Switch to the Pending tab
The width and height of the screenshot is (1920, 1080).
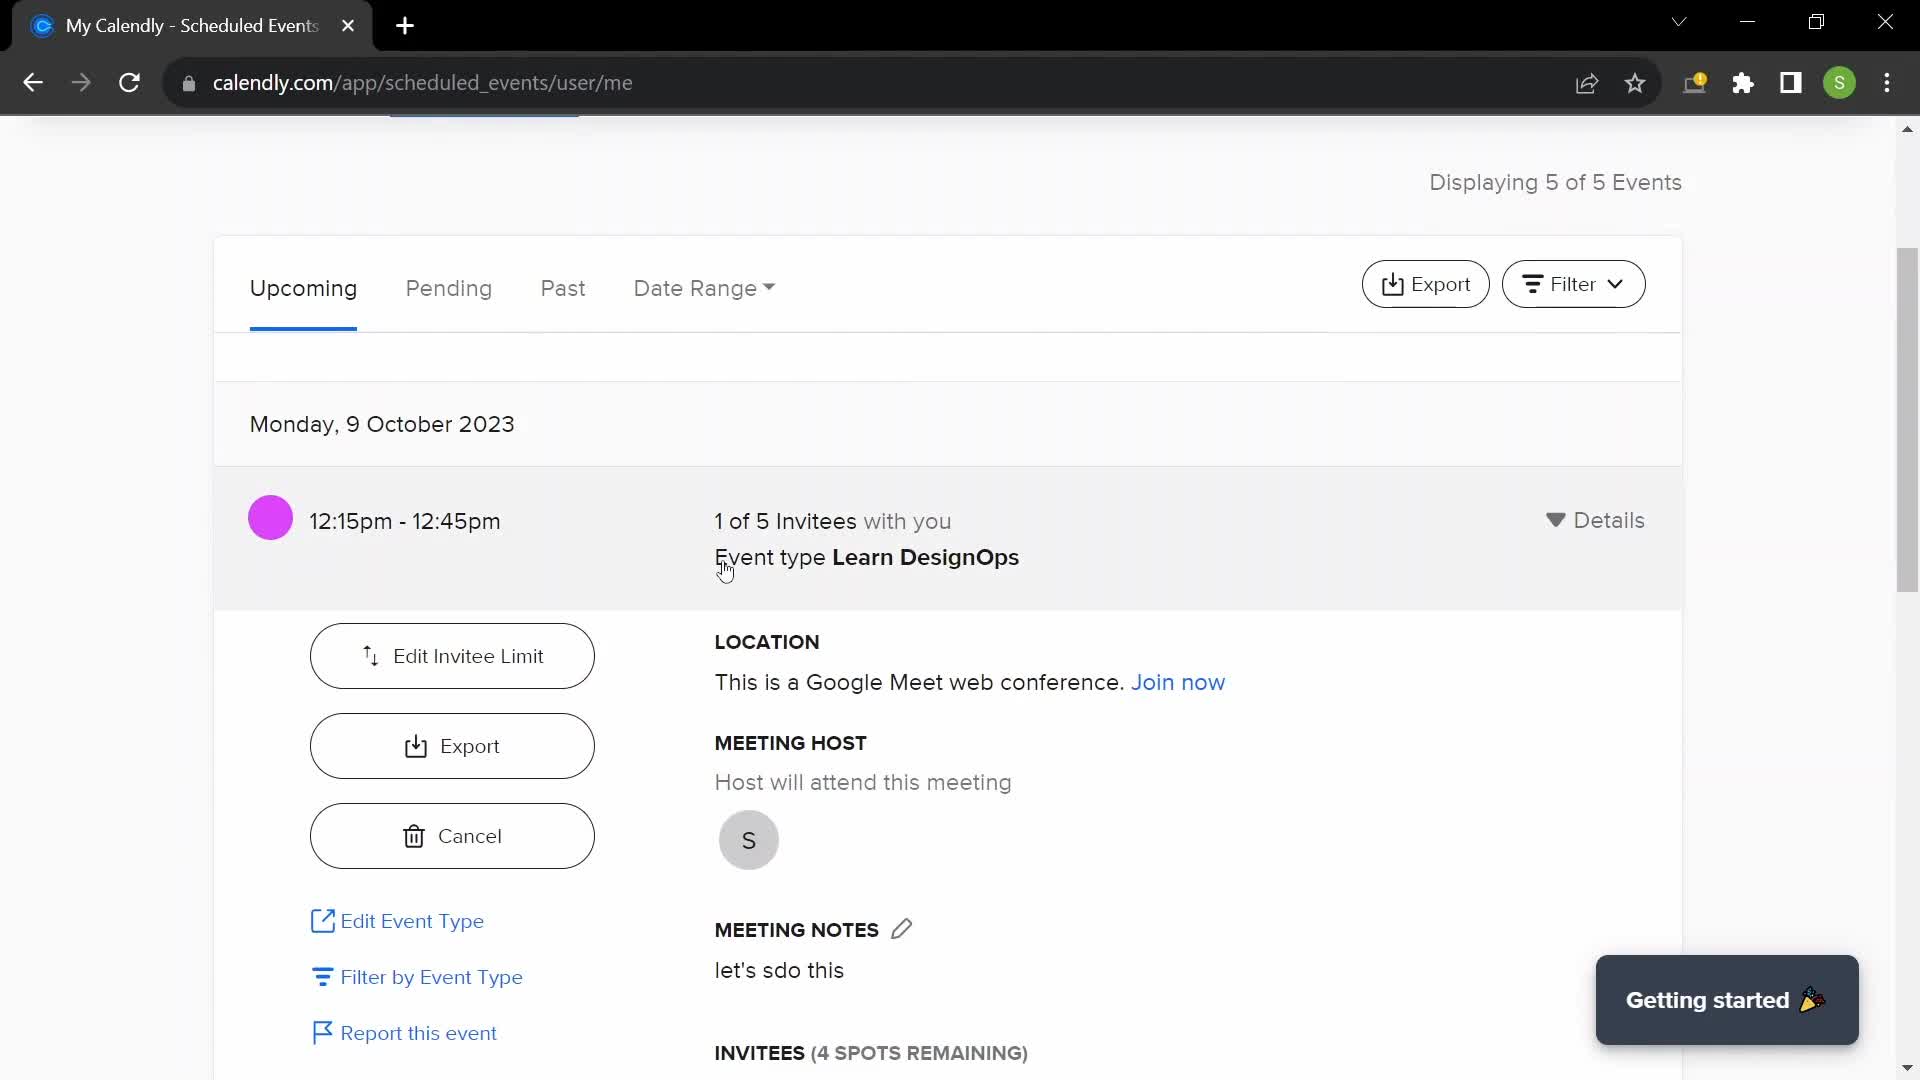coord(448,288)
